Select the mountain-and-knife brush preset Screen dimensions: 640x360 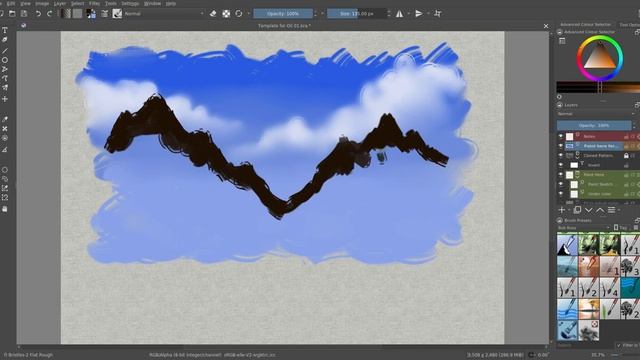[x=567, y=244]
